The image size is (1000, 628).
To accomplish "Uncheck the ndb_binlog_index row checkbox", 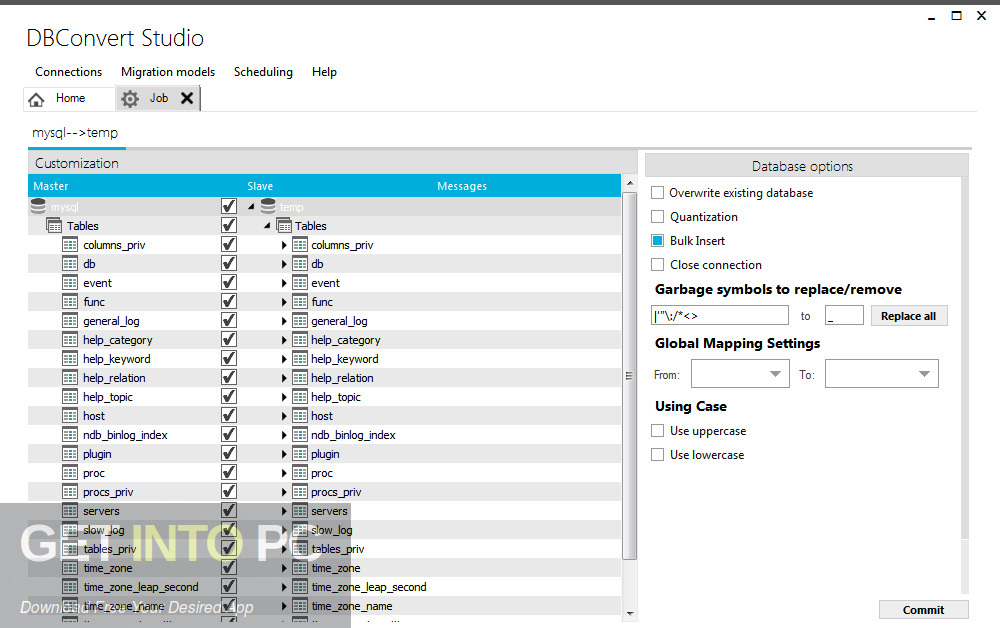I will click(229, 434).
